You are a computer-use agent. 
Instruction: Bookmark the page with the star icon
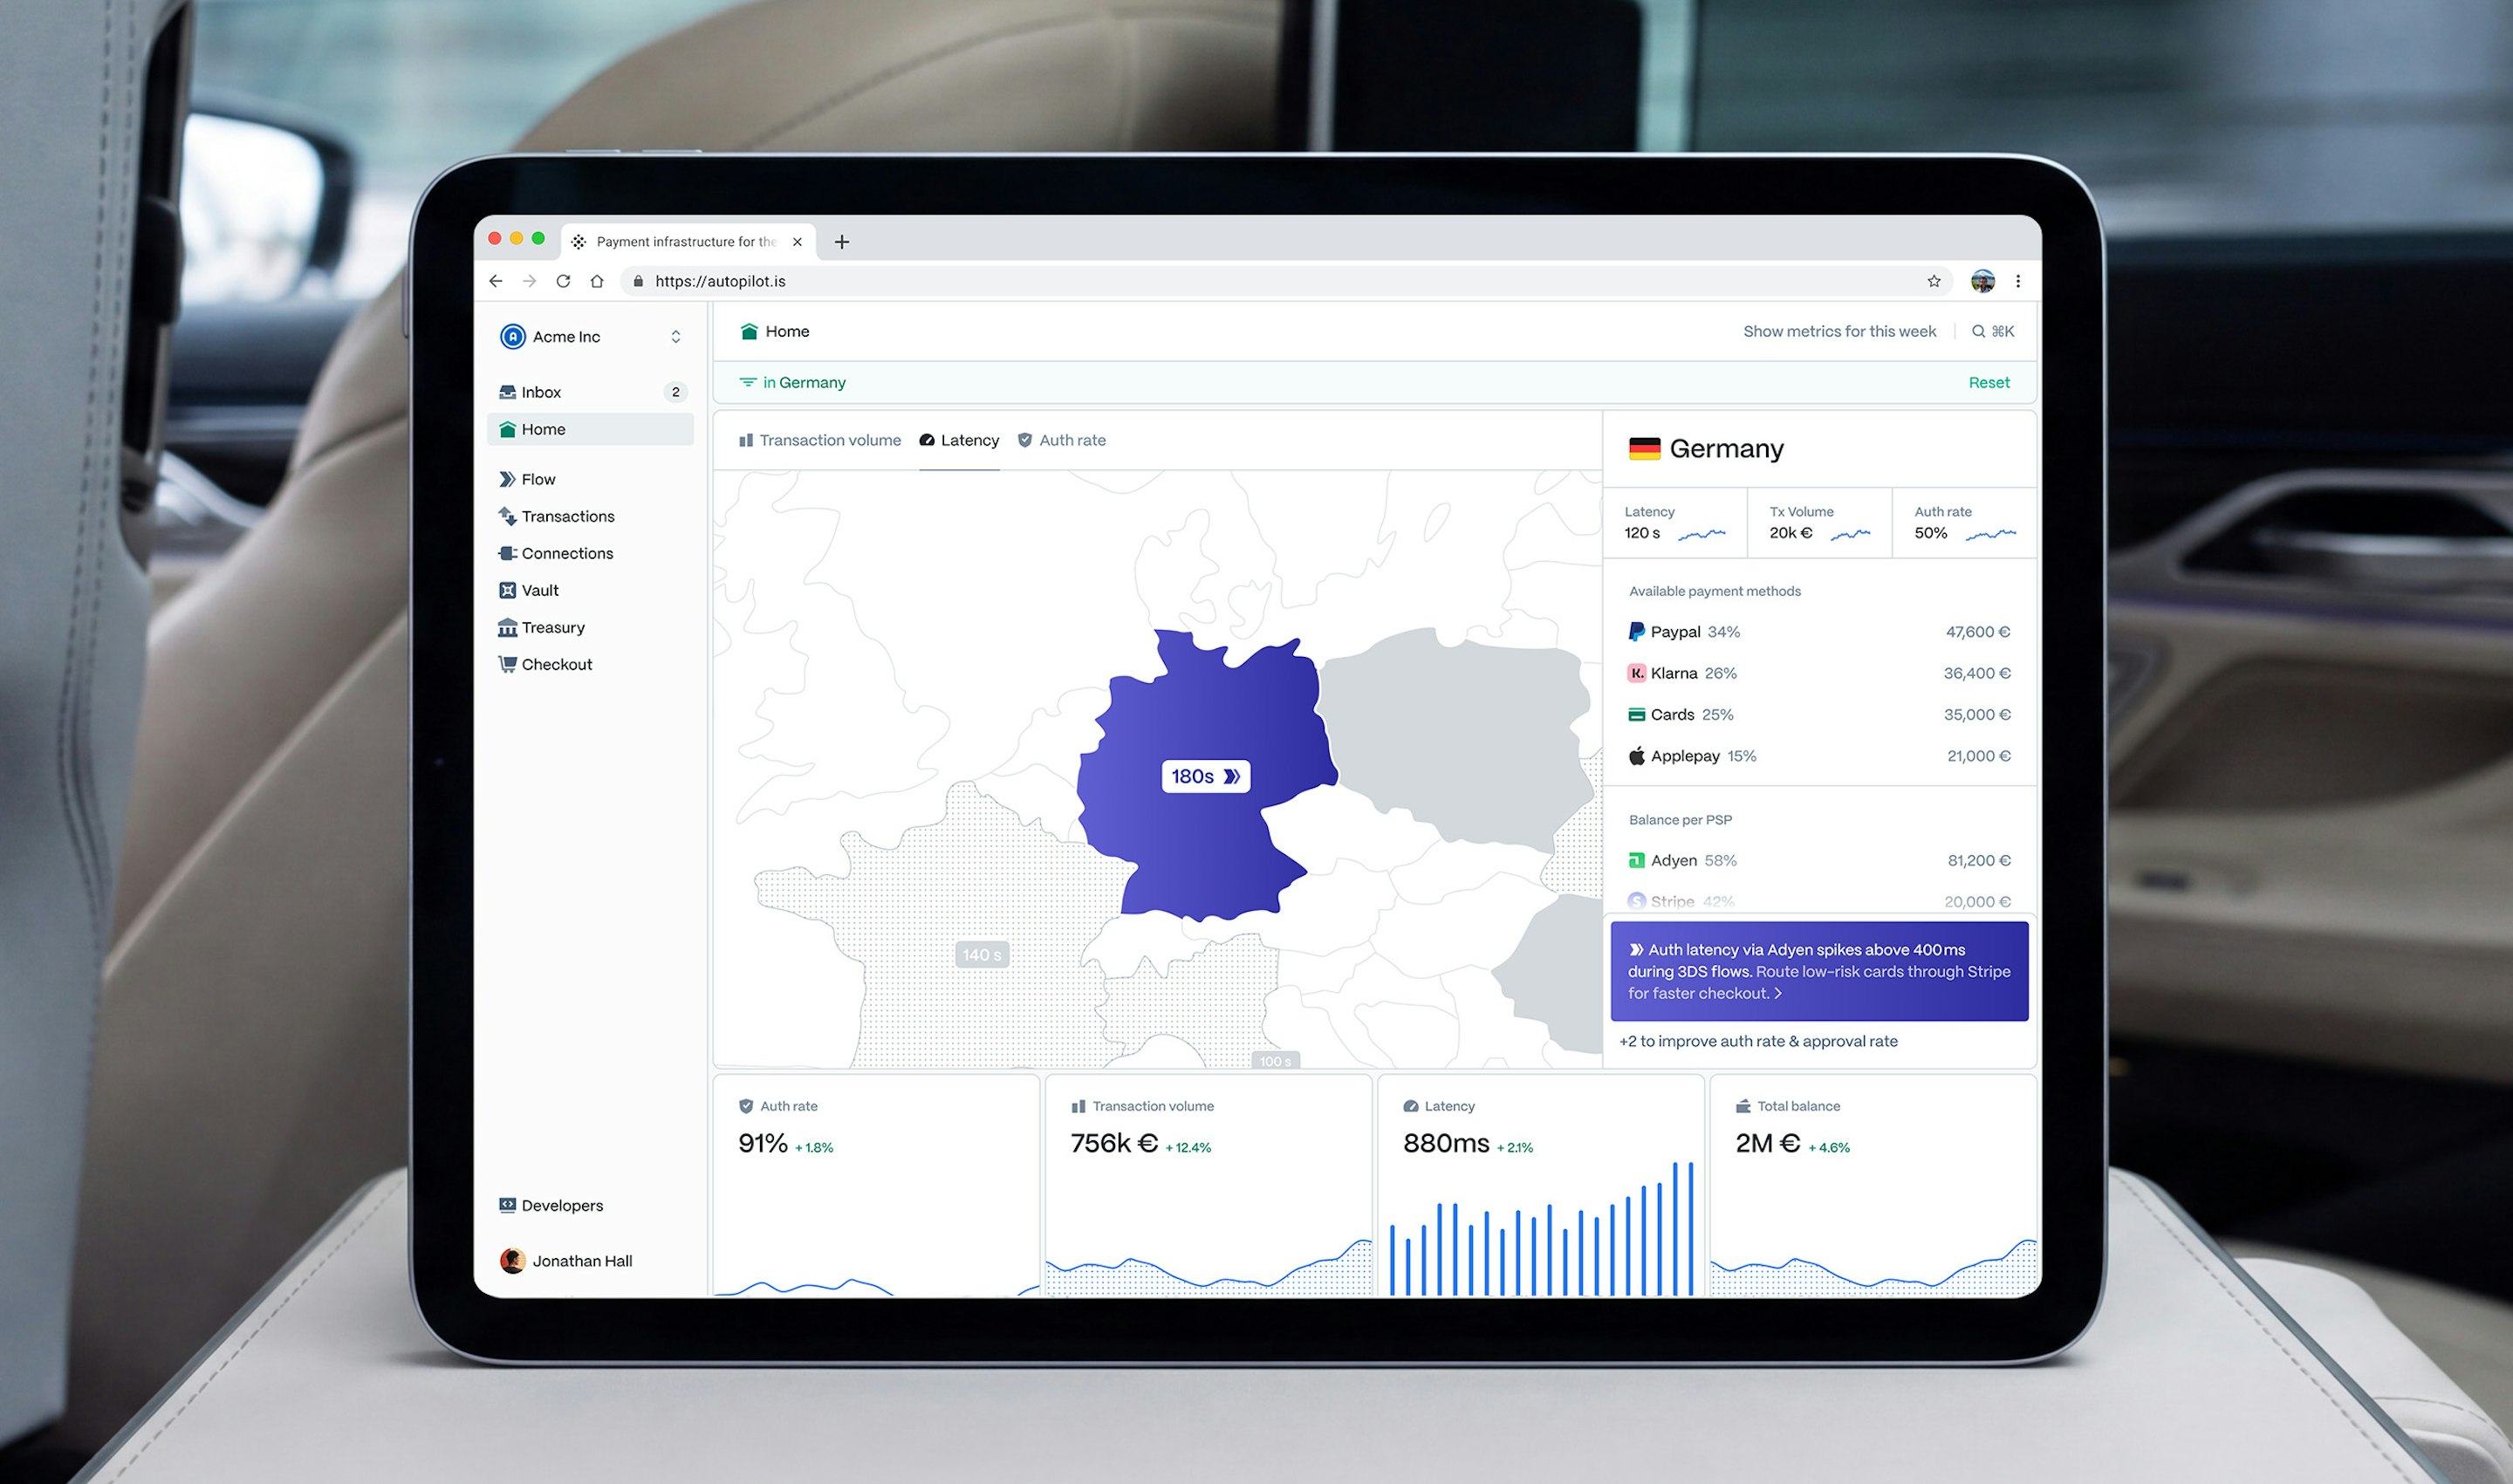point(1934,281)
